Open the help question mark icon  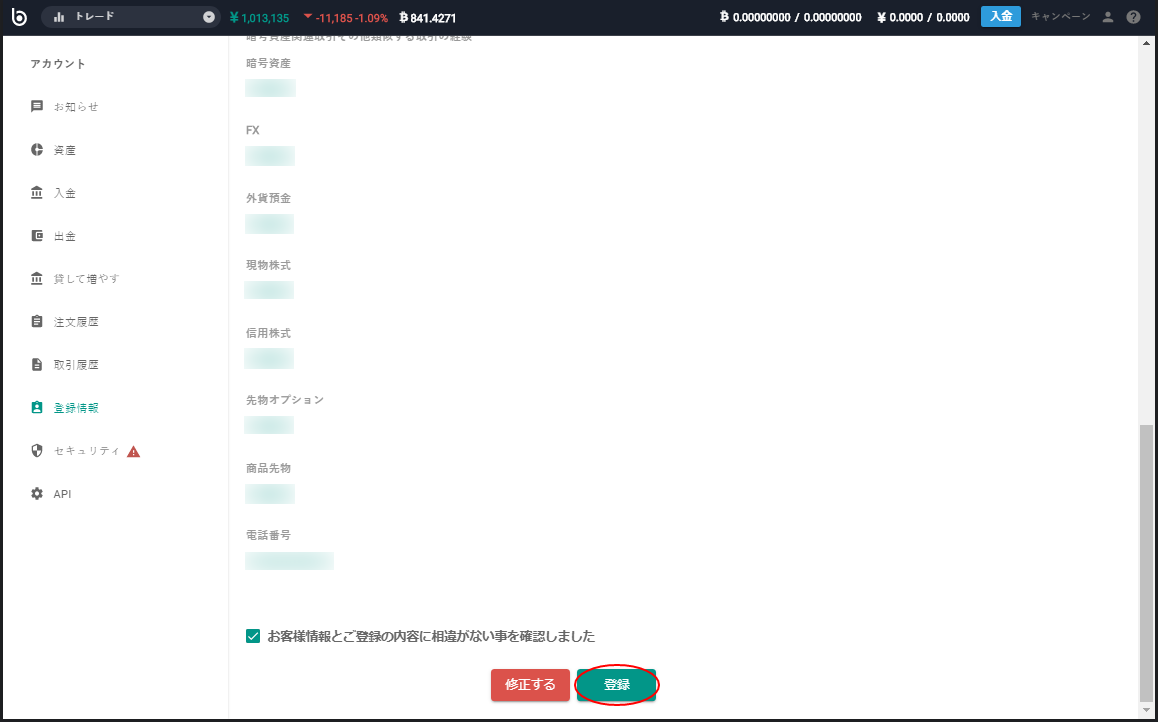tap(1134, 17)
